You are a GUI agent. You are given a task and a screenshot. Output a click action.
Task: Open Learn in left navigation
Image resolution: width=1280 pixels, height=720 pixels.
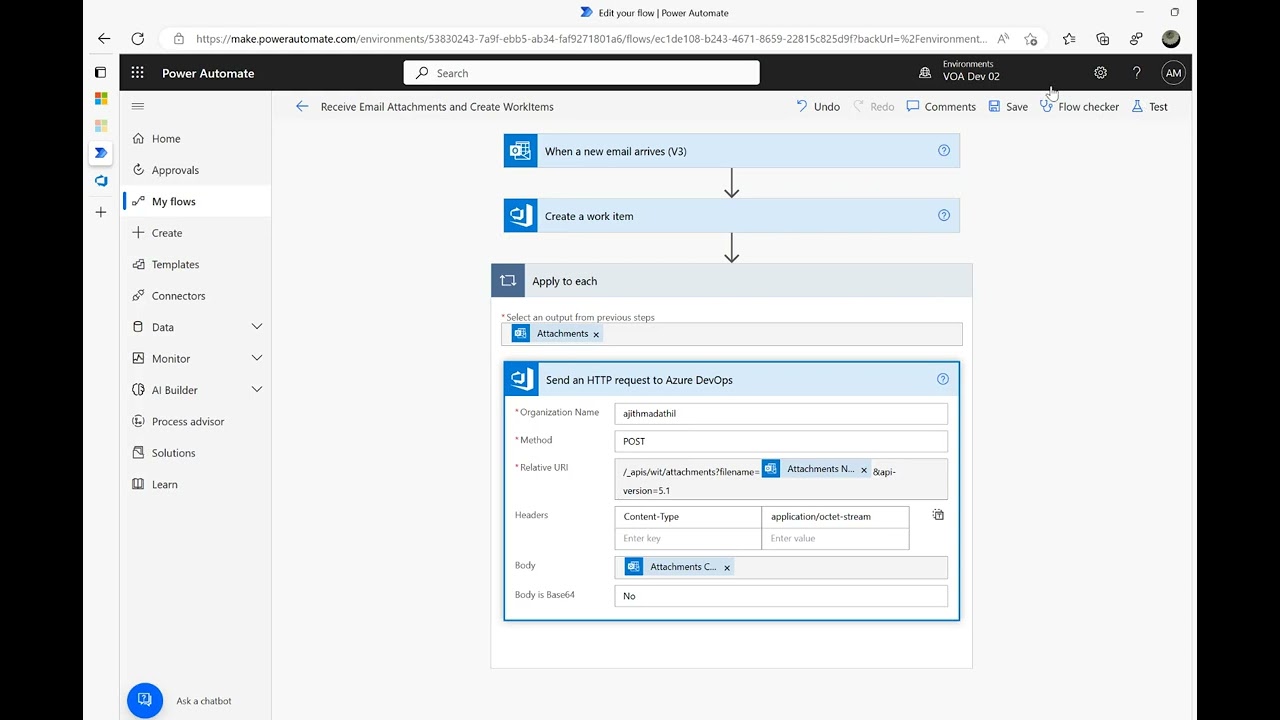click(197, 484)
